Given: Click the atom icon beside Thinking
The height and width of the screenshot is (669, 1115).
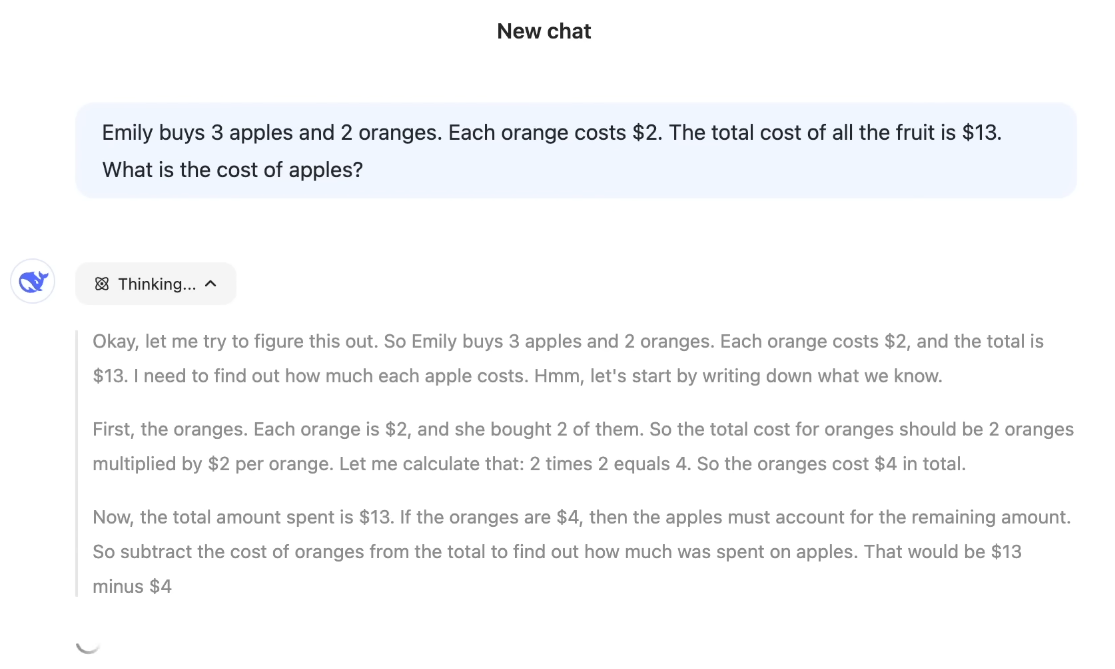Looking at the screenshot, I should coord(101,284).
